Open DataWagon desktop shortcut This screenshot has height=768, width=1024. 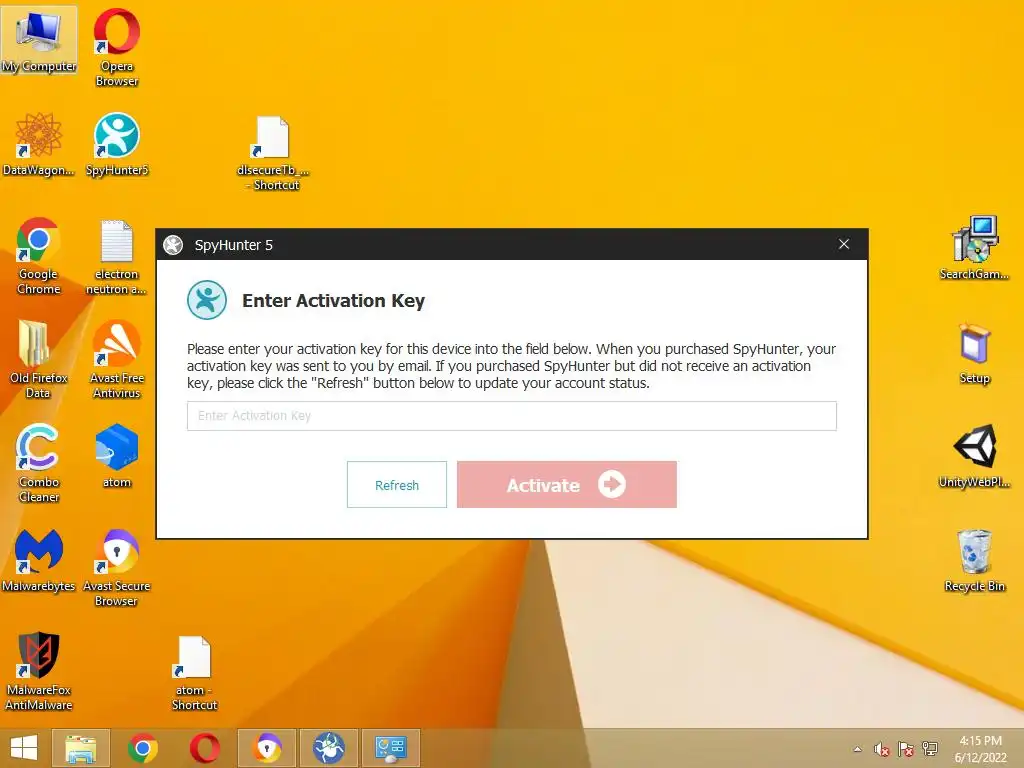(39, 144)
